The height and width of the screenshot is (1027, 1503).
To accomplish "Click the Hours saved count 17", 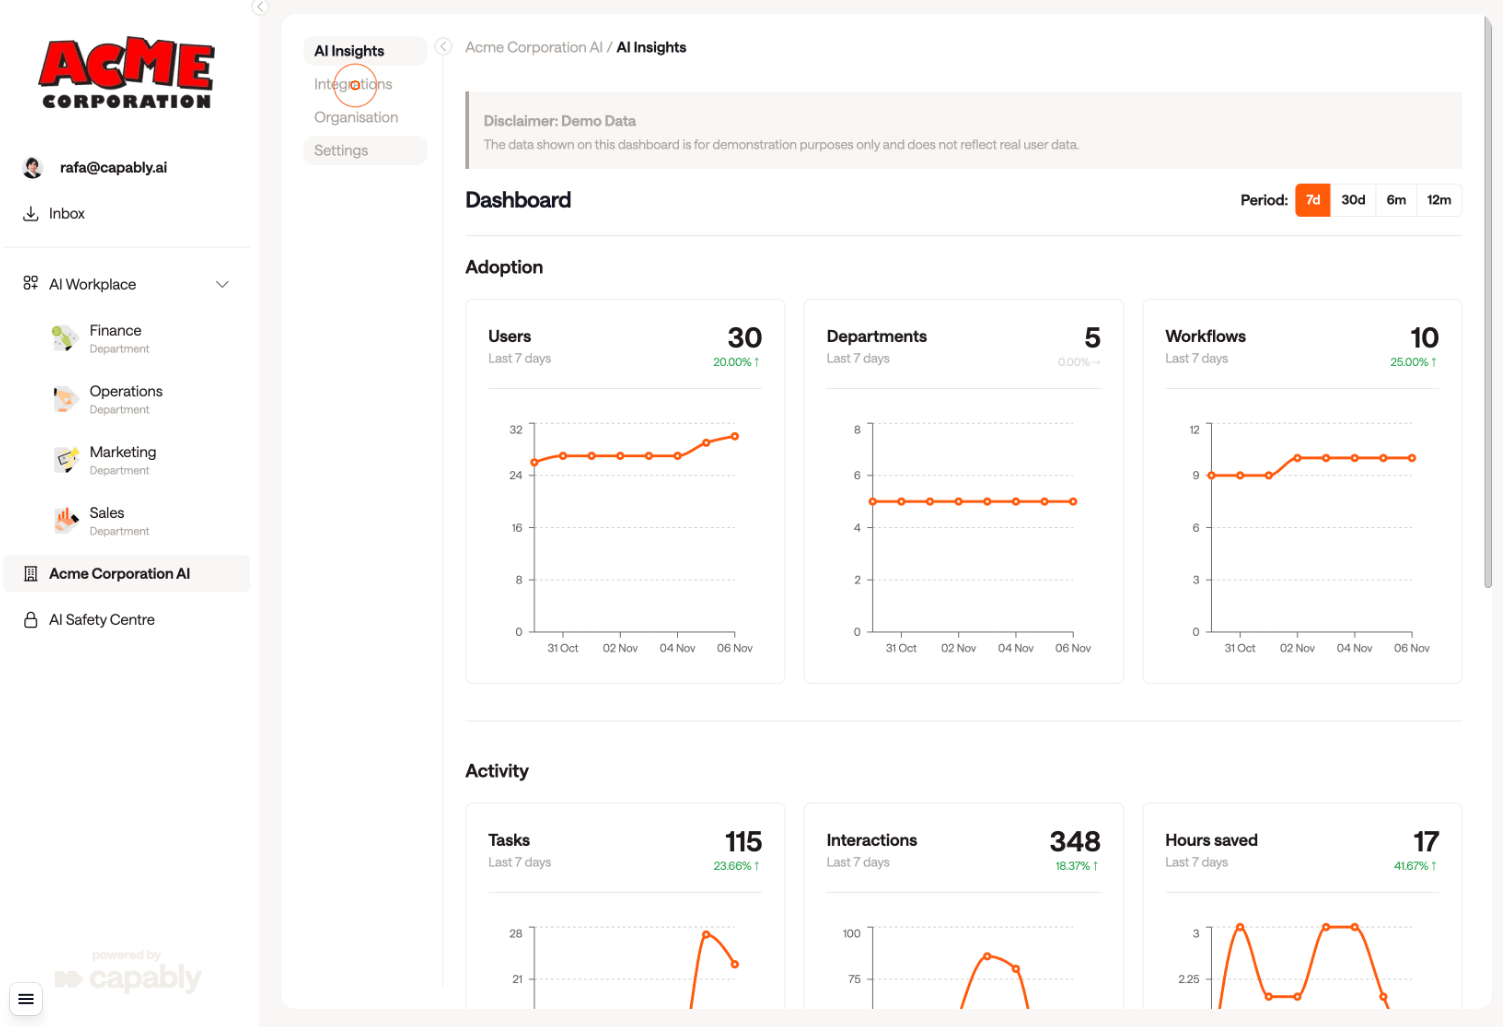I will tap(1426, 842).
